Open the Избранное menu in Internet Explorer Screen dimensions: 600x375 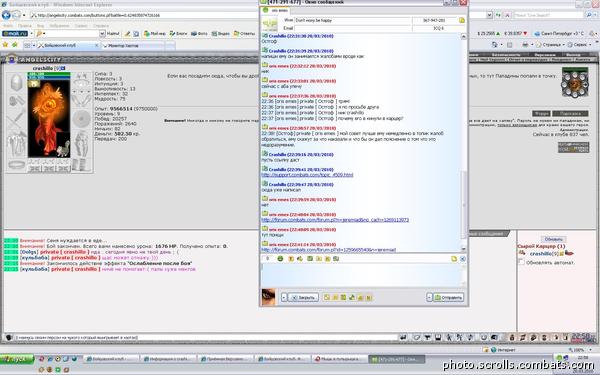[x=61, y=26]
